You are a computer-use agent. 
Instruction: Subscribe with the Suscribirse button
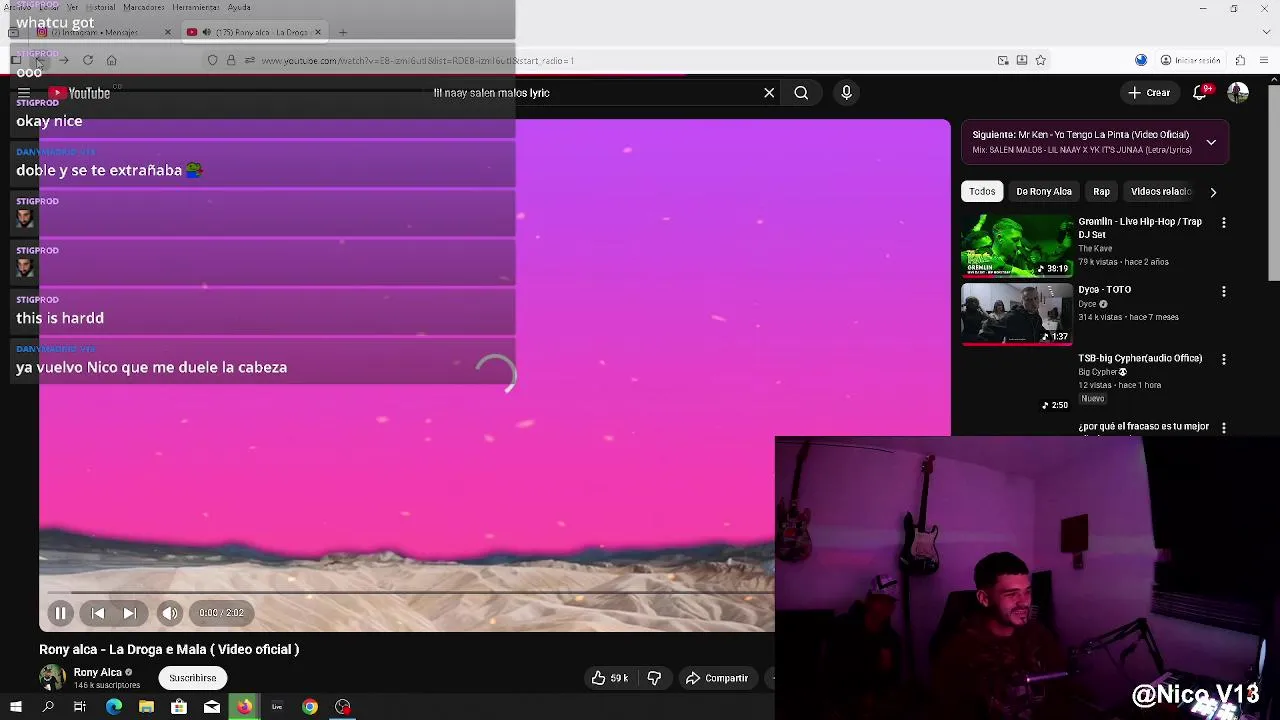[192, 678]
